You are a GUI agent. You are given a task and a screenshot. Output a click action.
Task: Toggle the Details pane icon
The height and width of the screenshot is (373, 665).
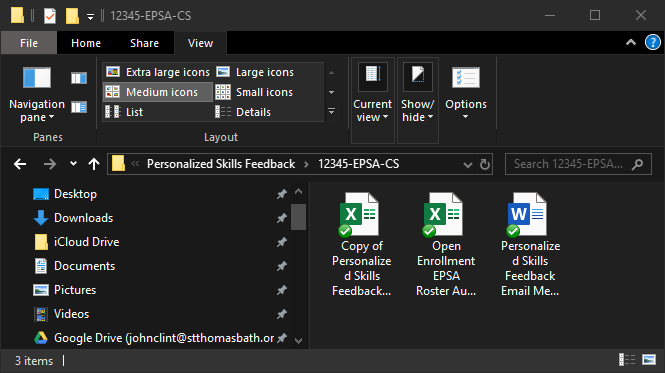pyautogui.click(x=79, y=107)
